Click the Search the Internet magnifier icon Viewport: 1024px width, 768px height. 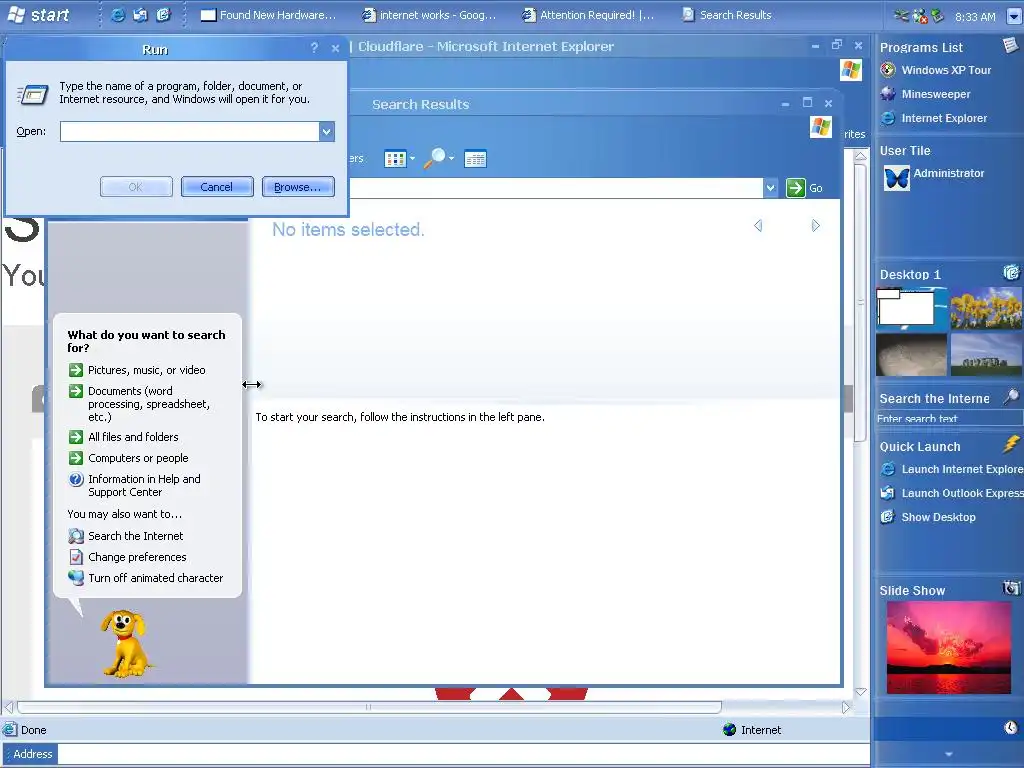click(x=1010, y=396)
